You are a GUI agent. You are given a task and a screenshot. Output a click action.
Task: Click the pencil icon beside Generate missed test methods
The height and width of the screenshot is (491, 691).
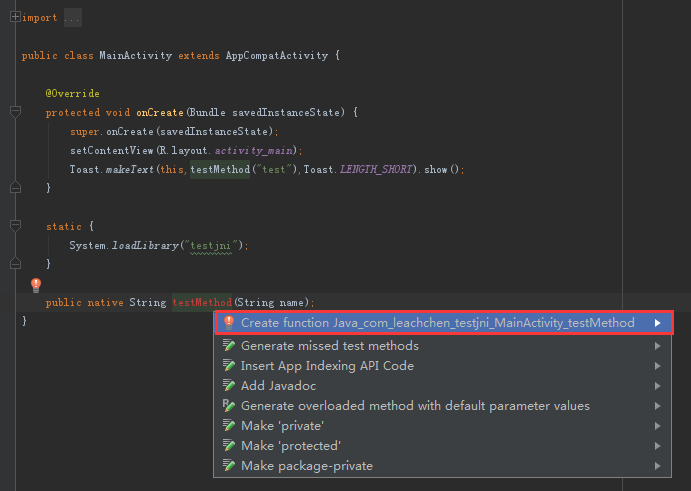[229, 346]
